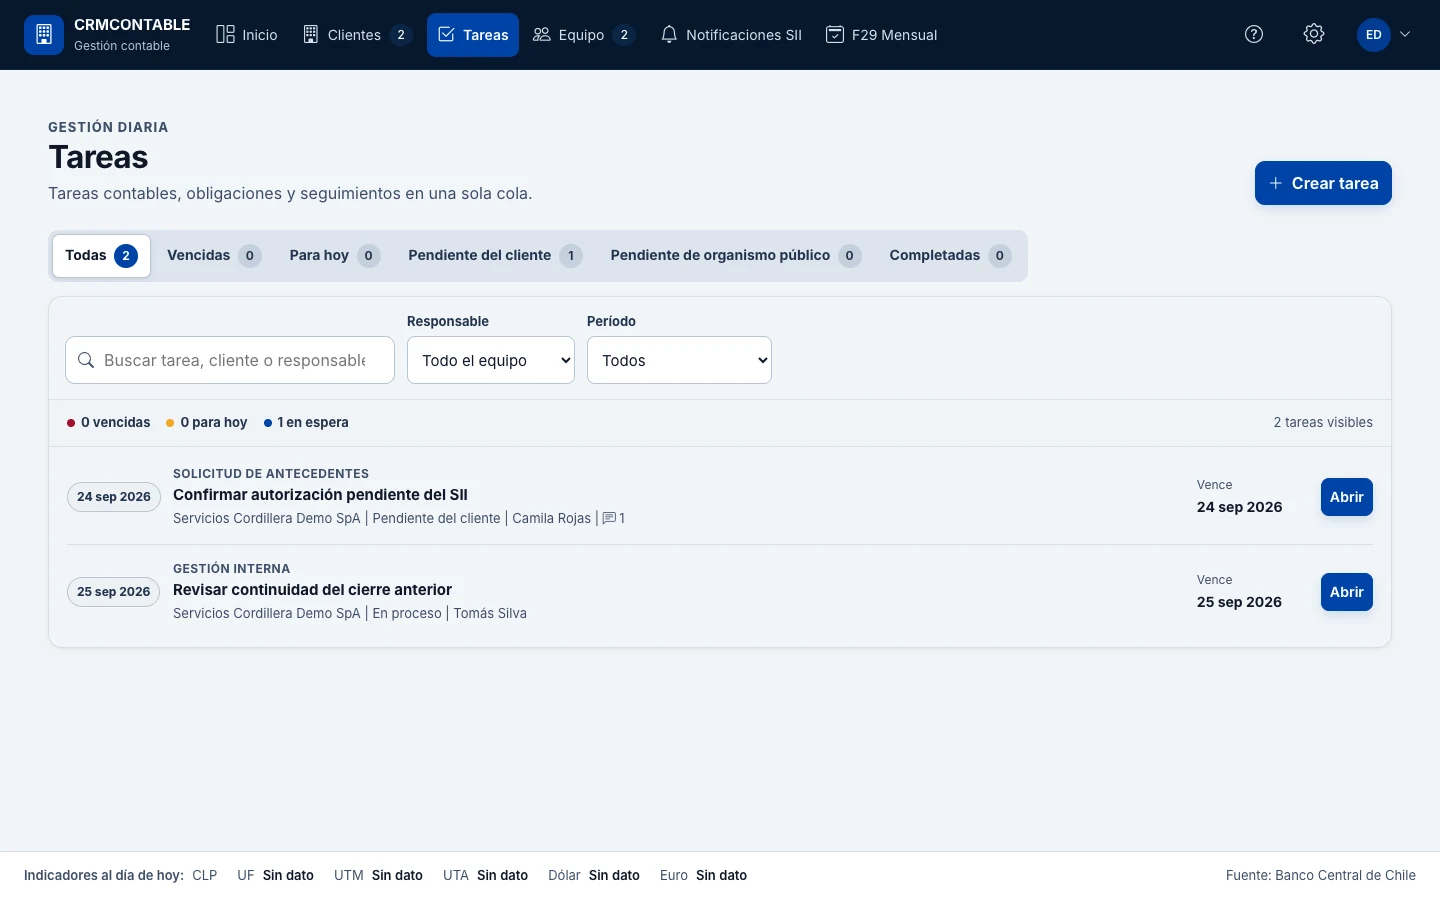Image resolution: width=1440 pixels, height=900 pixels.
Task: Click task title Revisar continuidad del cierre anterior
Action: pos(312,590)
